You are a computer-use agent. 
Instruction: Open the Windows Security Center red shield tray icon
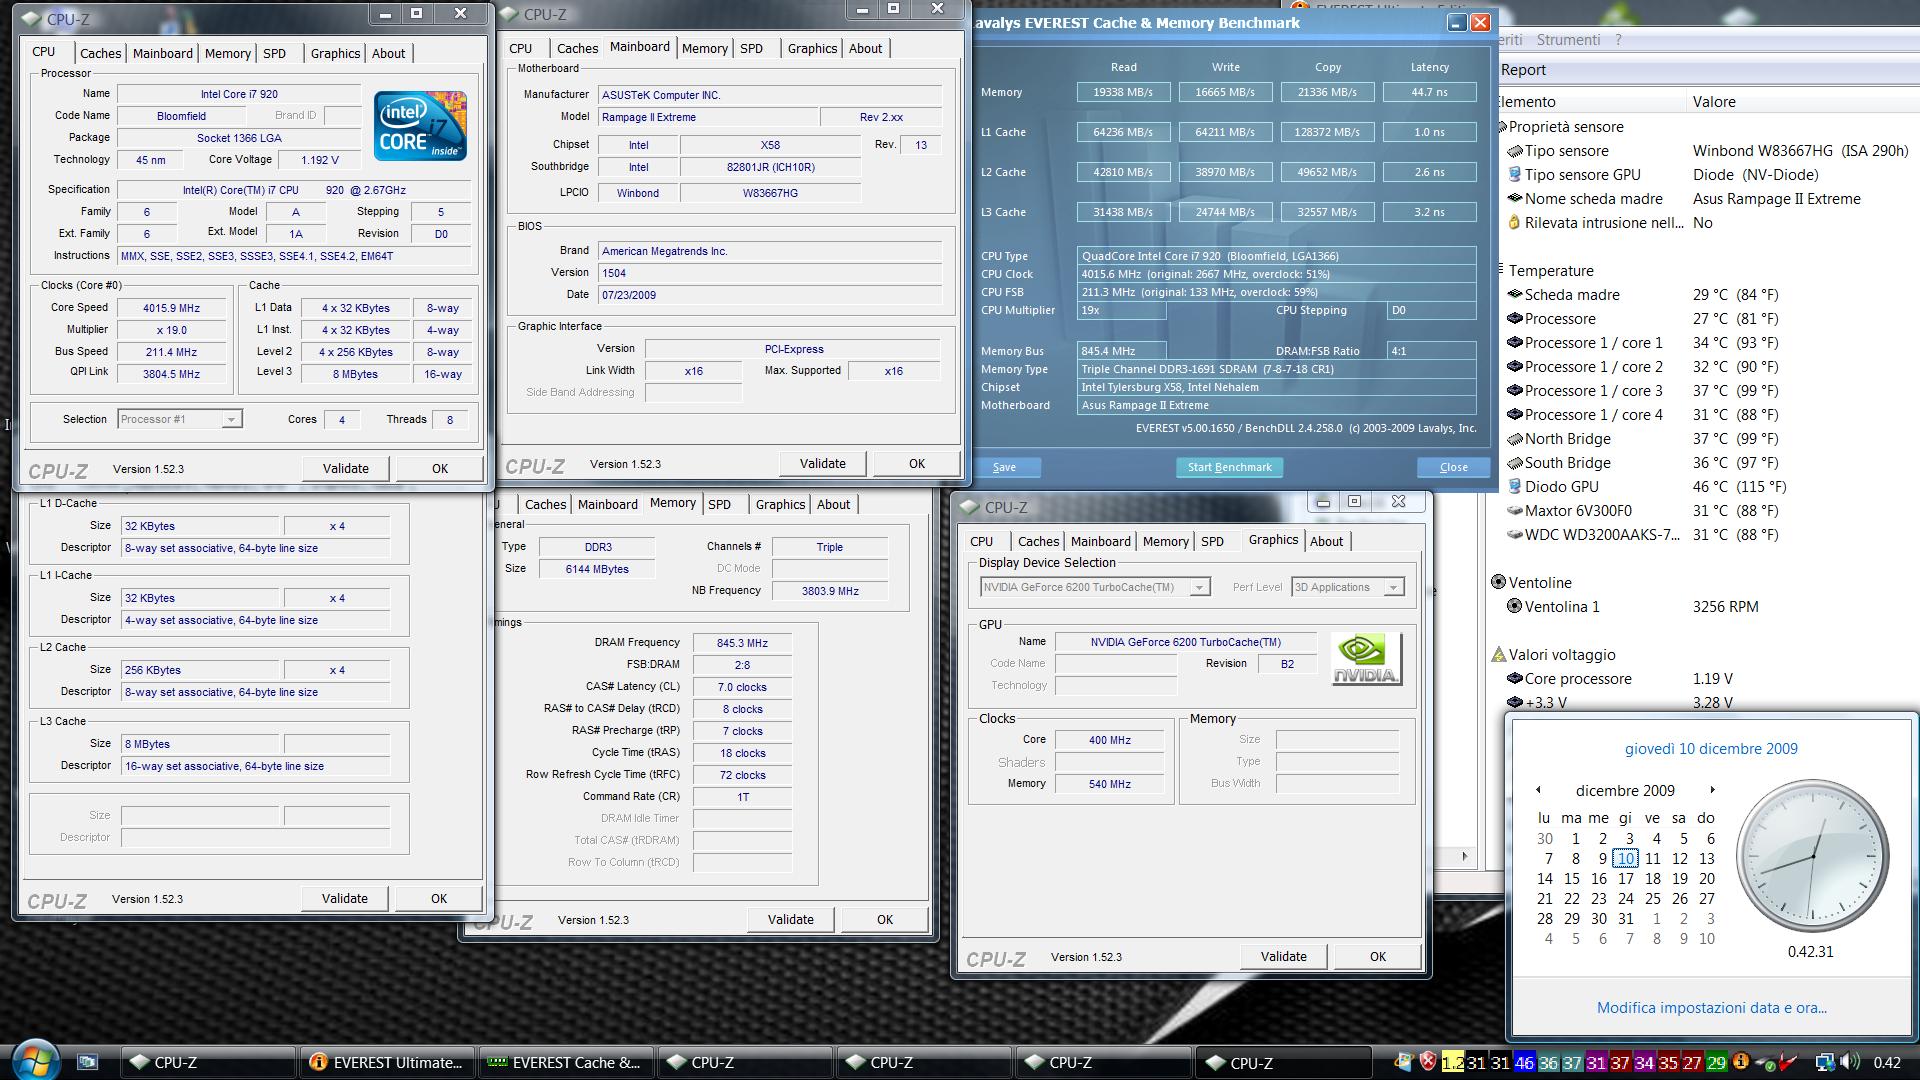pyautogui.click(x=1428, y=1062)
